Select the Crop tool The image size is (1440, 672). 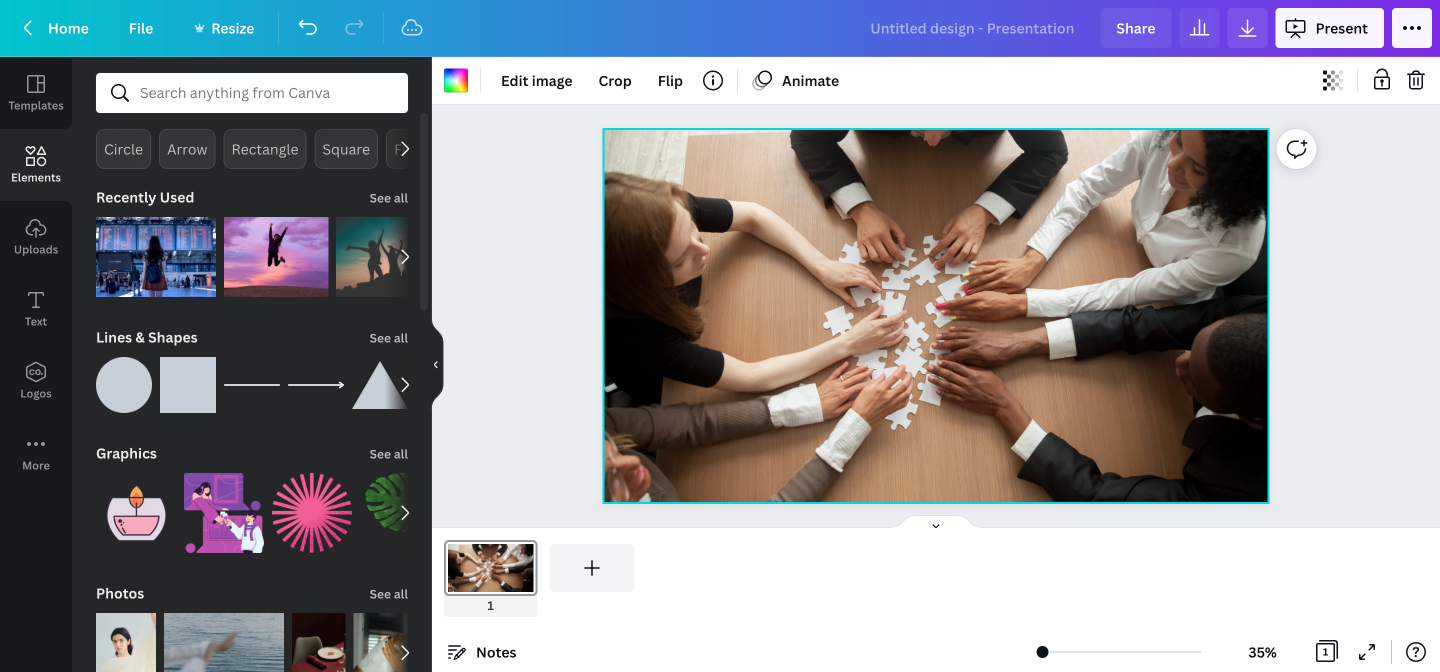click(615, 81)
